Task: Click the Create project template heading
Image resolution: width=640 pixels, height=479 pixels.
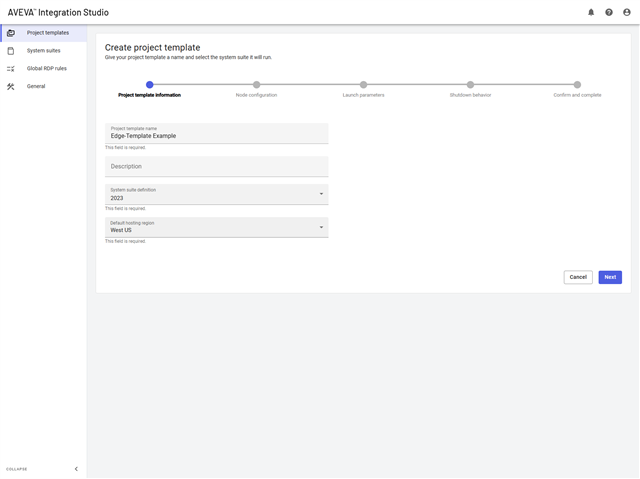Action: [152, 47]
